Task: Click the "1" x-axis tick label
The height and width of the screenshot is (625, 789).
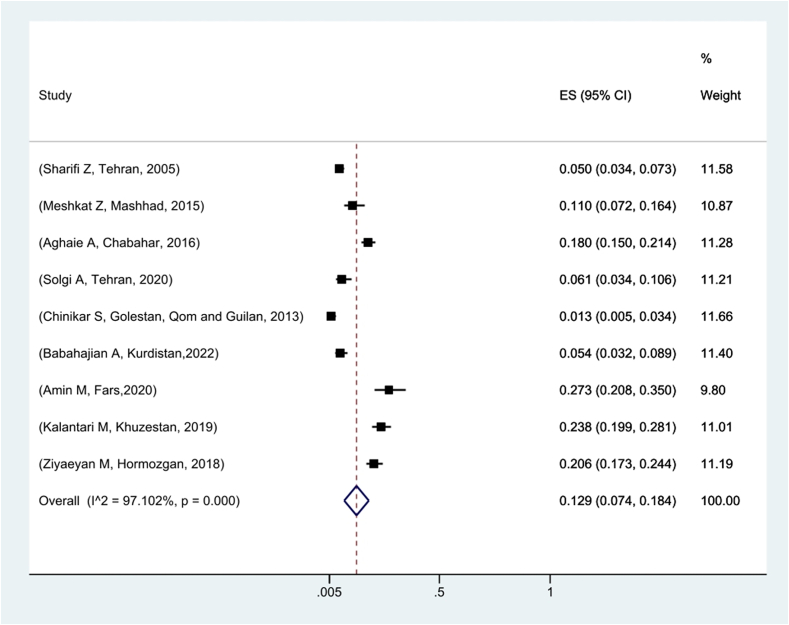Action: (550, 592)
